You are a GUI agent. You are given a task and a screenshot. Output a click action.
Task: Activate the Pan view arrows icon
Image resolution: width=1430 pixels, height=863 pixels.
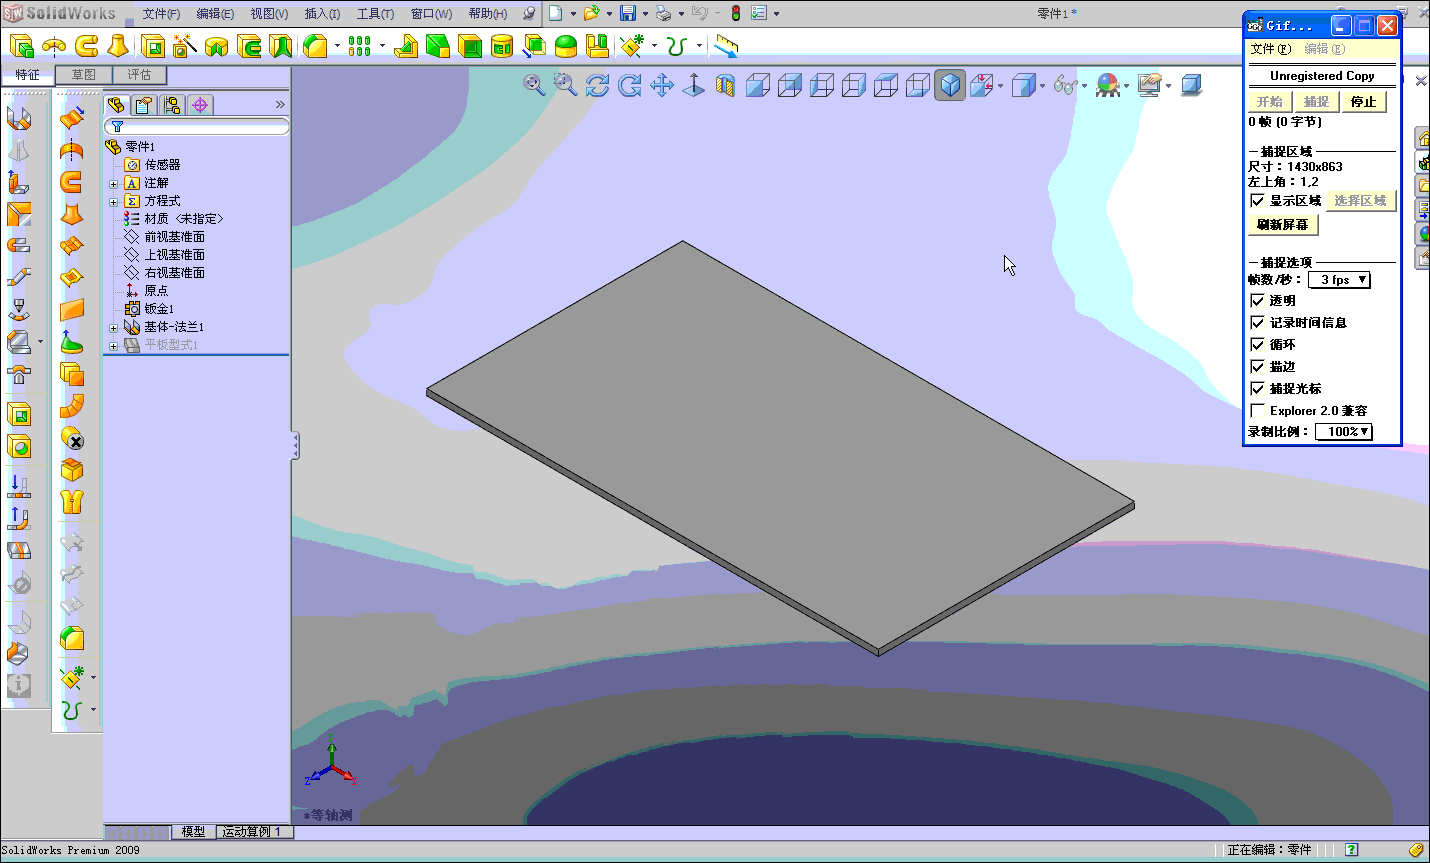click(662, 85)
